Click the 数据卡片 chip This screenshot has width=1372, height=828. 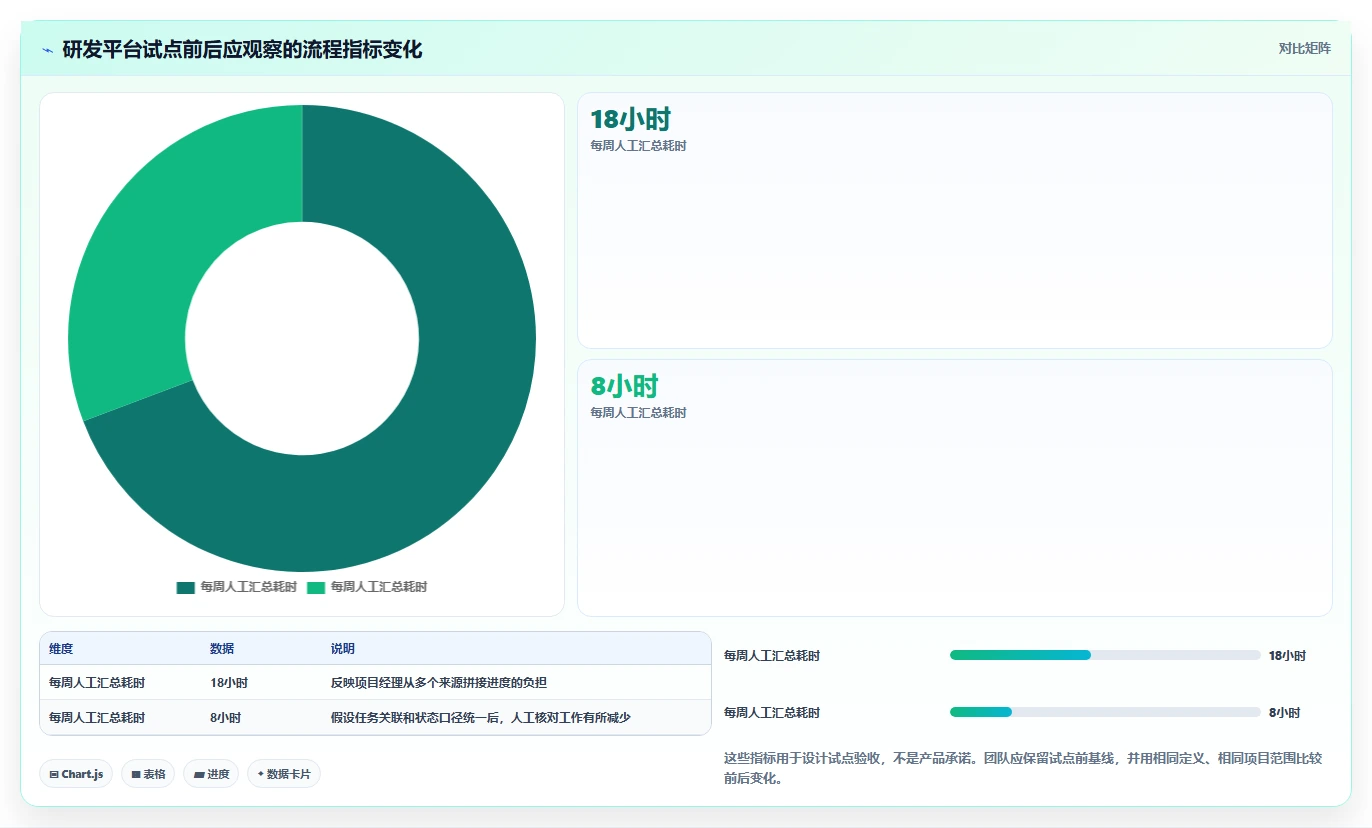click(284, 774)
